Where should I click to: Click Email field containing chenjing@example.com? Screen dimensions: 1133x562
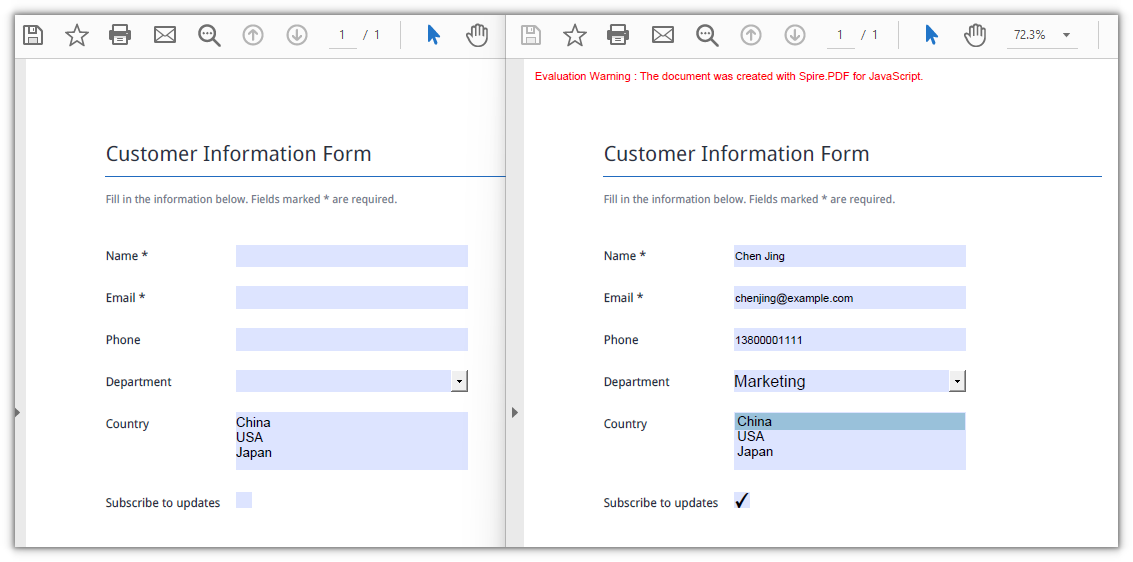[850, 298]
